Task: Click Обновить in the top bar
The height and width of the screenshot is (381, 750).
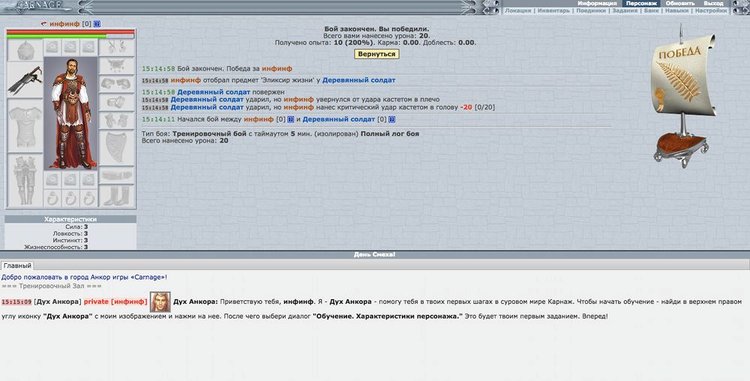Action: (680, 3)
